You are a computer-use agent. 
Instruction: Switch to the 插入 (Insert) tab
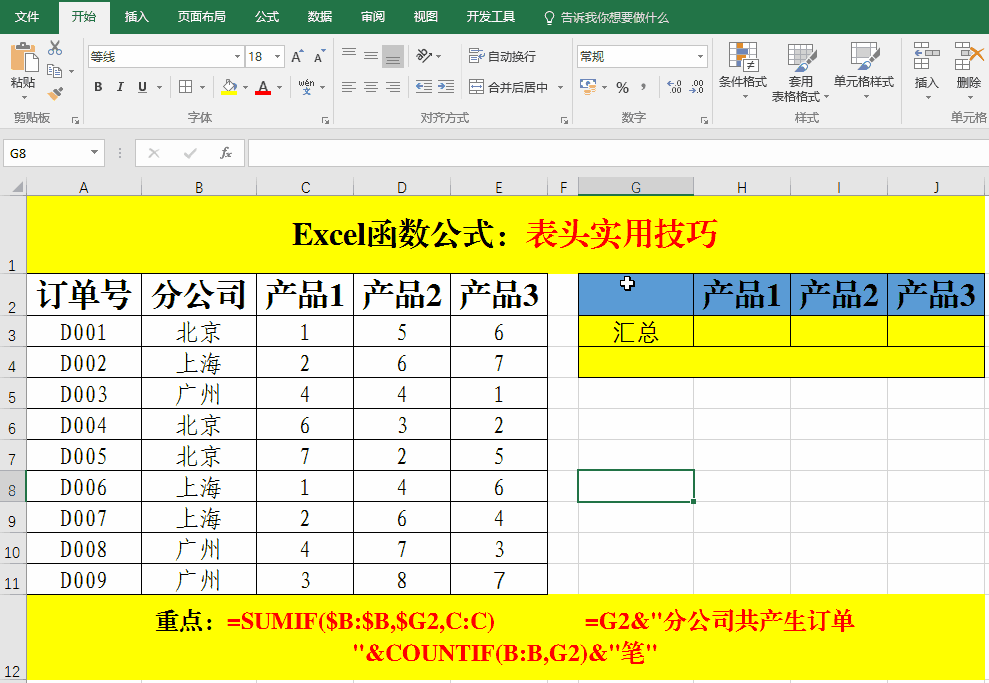pos(137,17)
